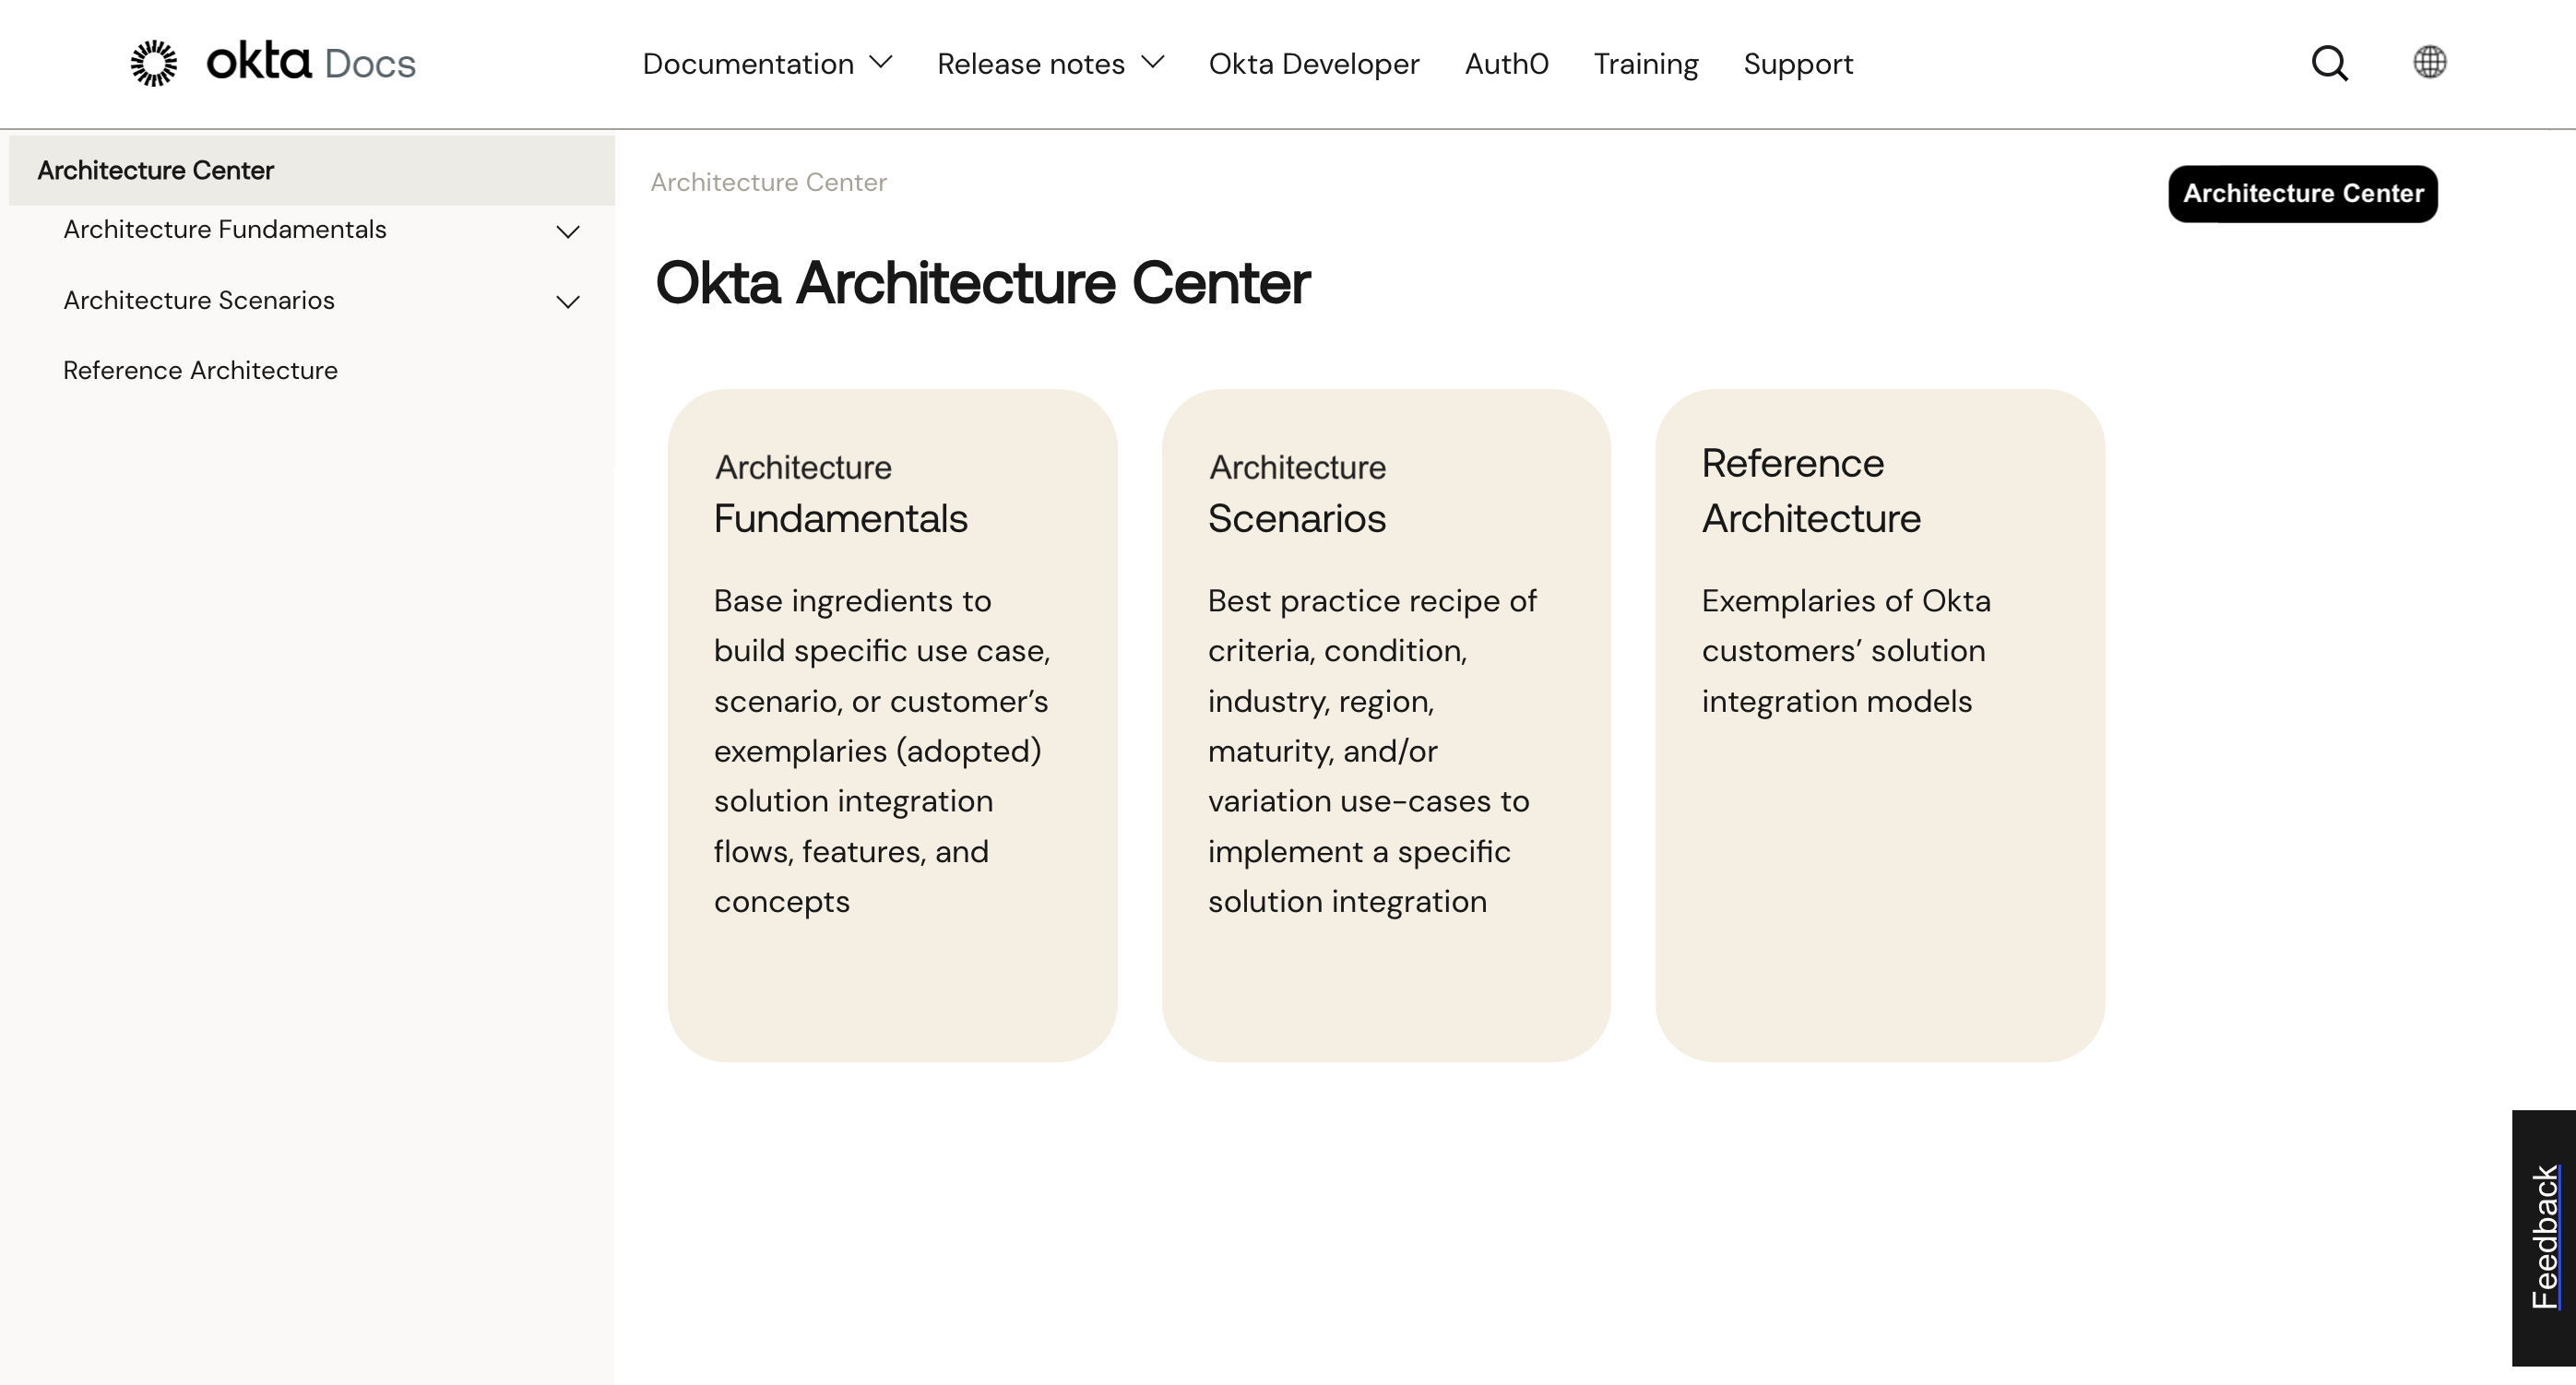Click the Okta sunburst logo icon
Viewport: 2576px width, 1385px height.
point(154,63)
